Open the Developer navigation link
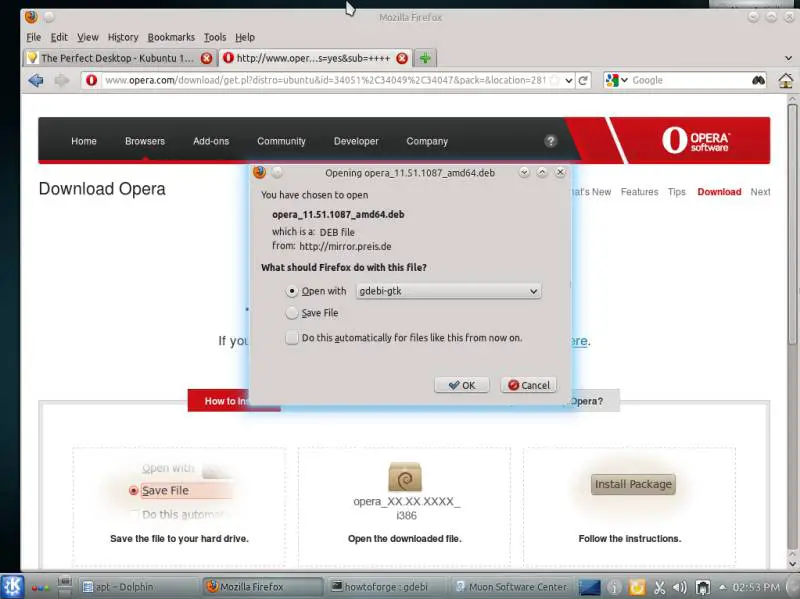Image resolution: width=800 pixels, height=599 pixels. point(356,141)
